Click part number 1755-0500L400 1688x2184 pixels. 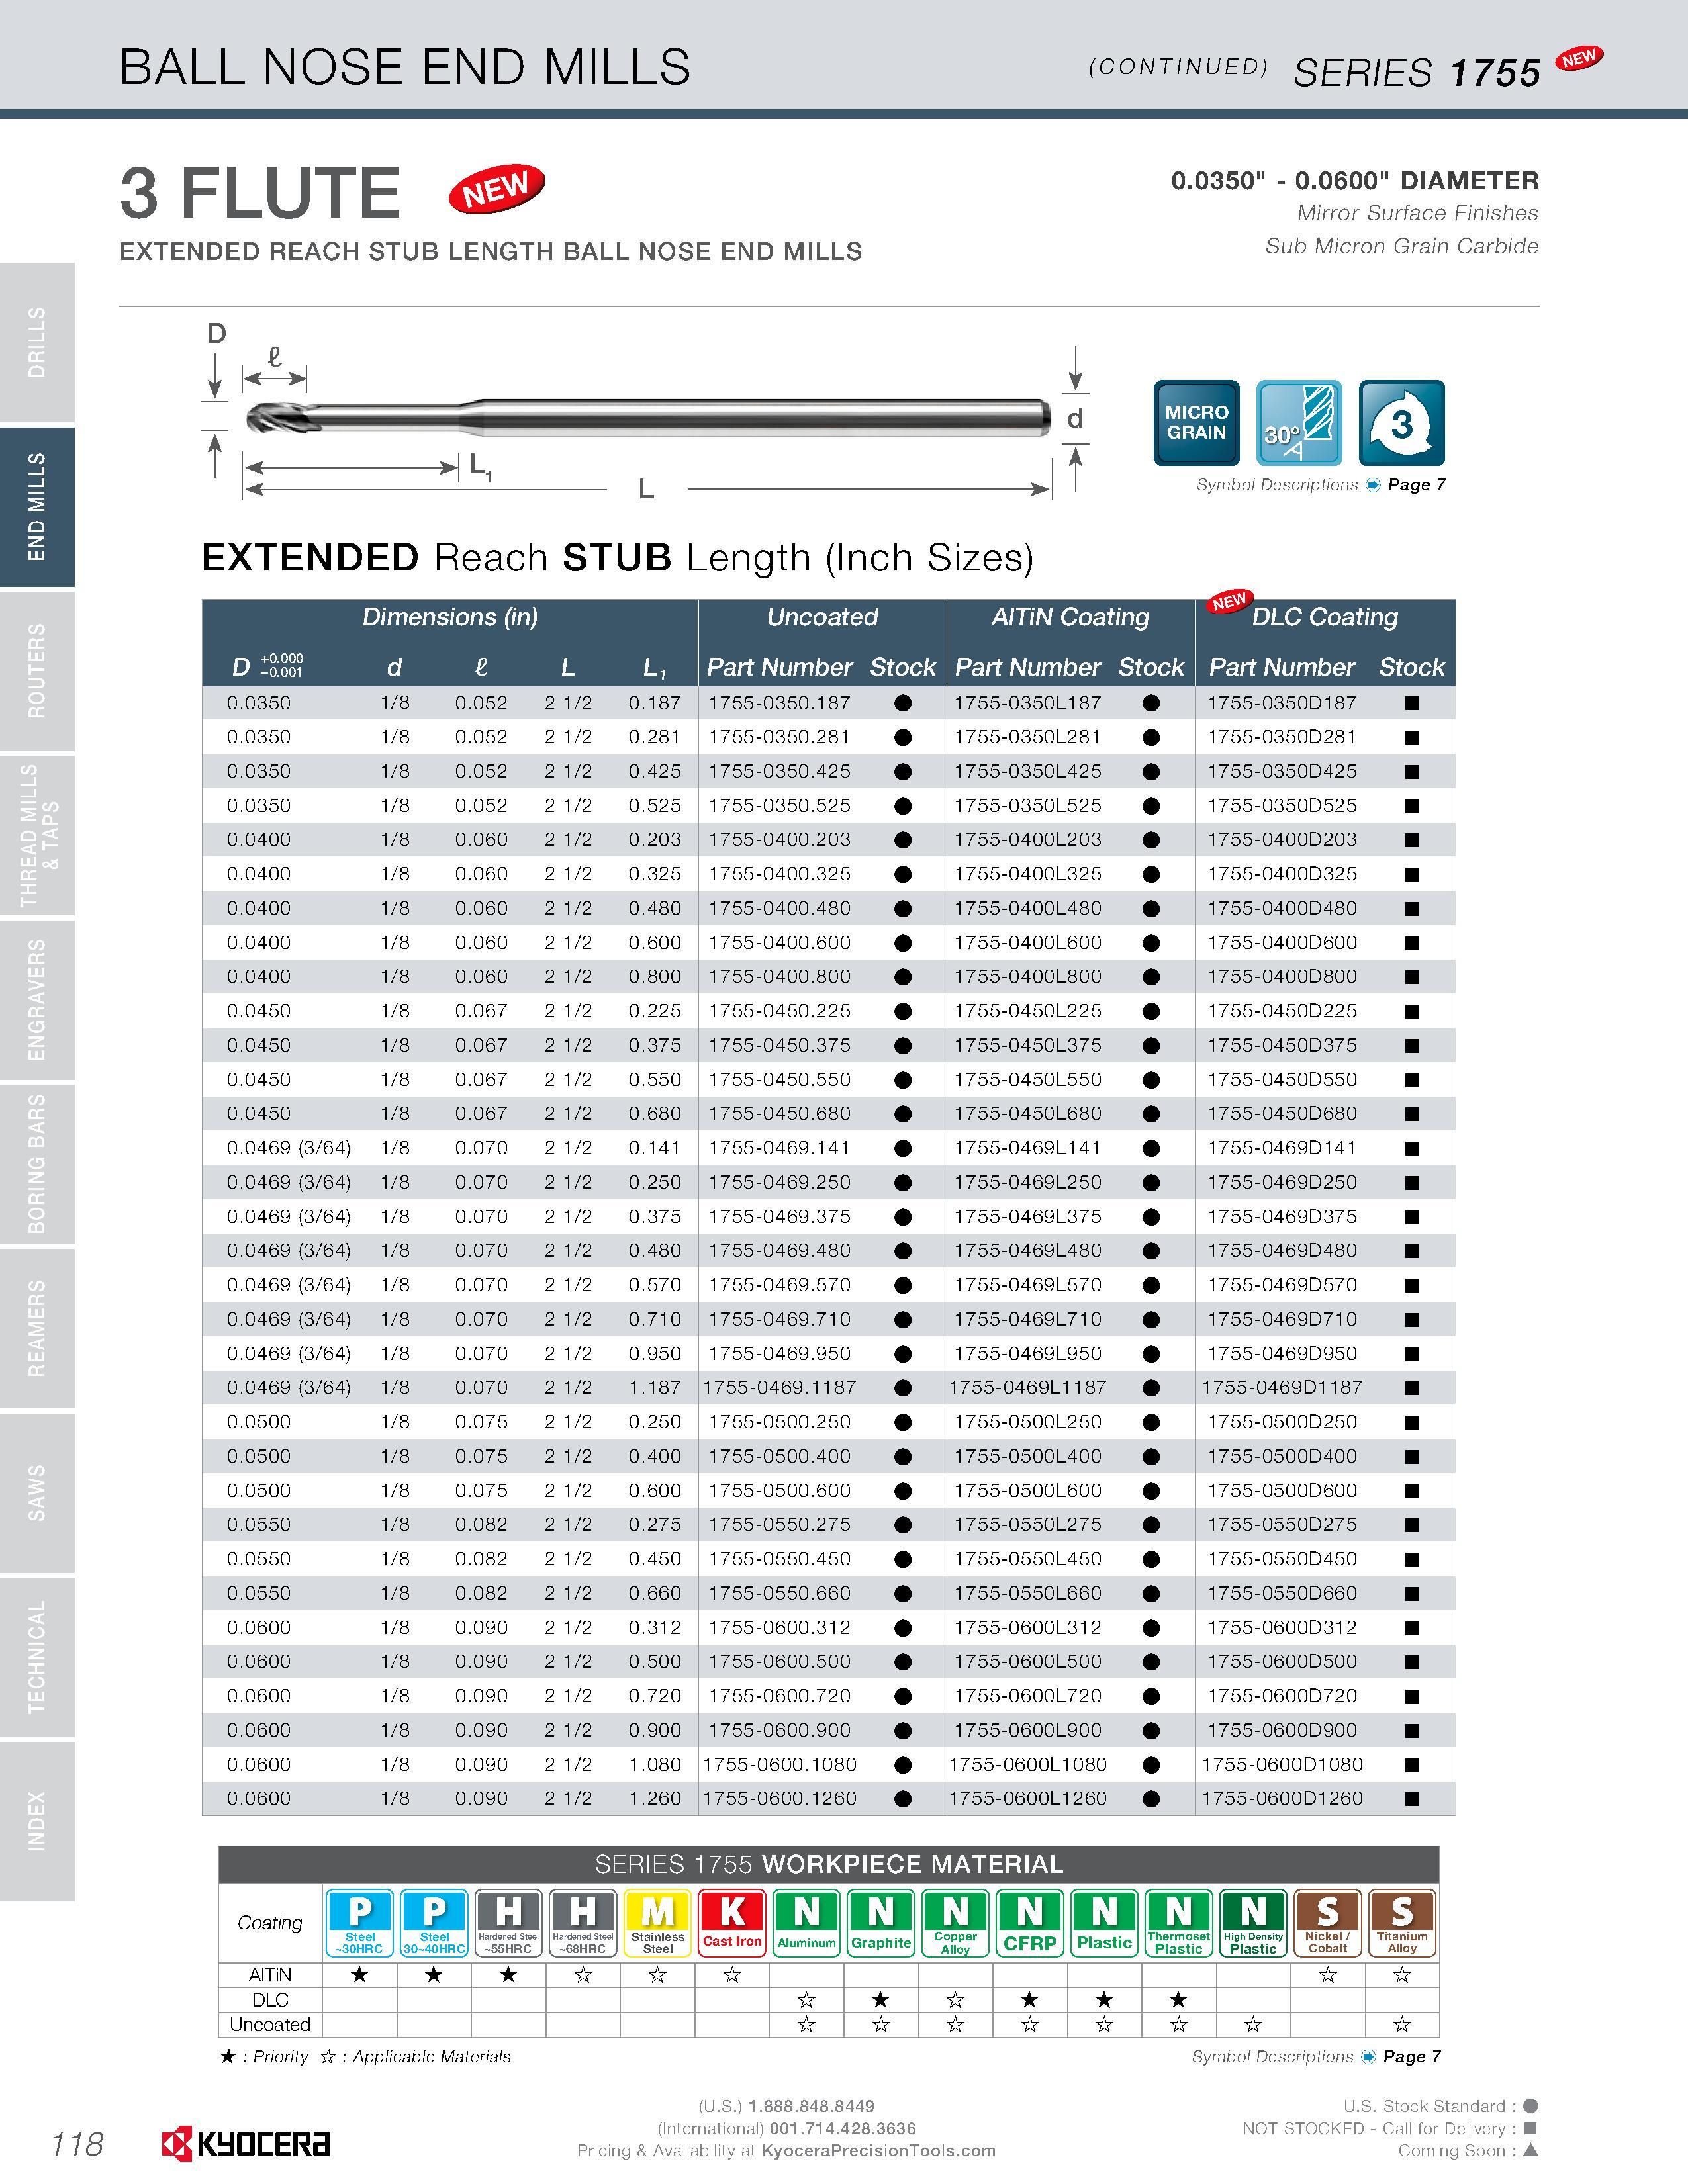[1027, 1456]
